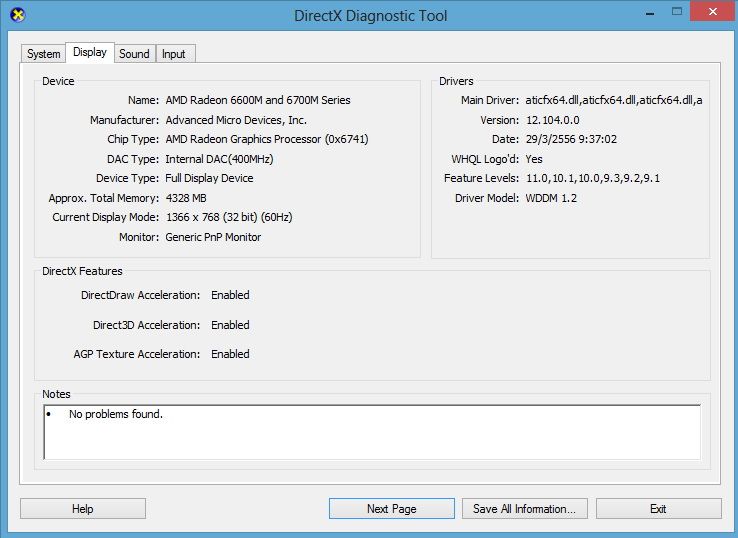Select device name 'AMD Radeon 6600M and 6700M Series'
The image size is (738, 538).
[258, 100]
